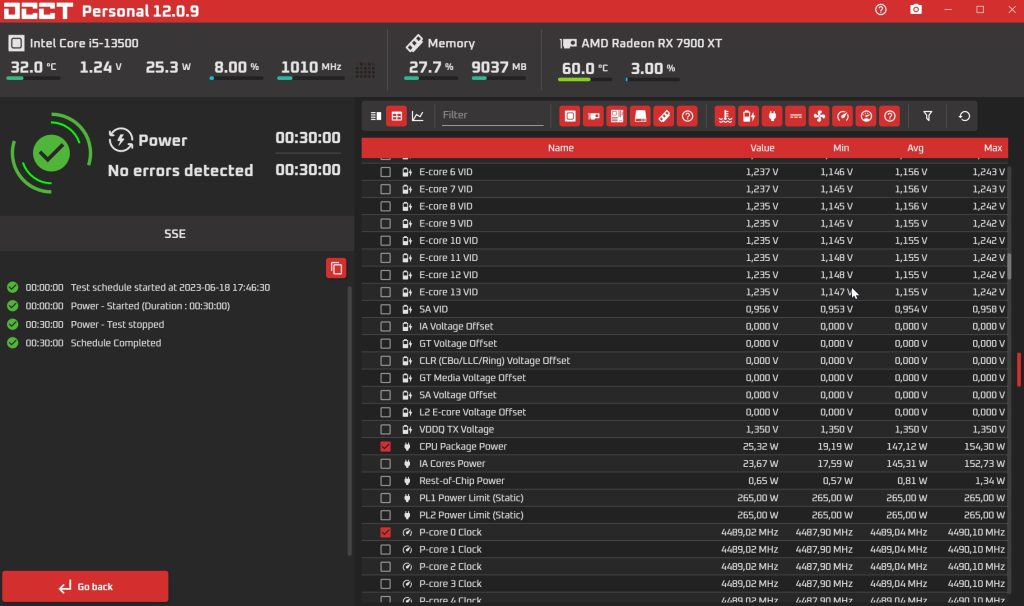Image resolution: width=1024 pixels, height=606 pixels.
Task: Click the GPU temperature 60.0 °C reading
Action: coord(584,68)
